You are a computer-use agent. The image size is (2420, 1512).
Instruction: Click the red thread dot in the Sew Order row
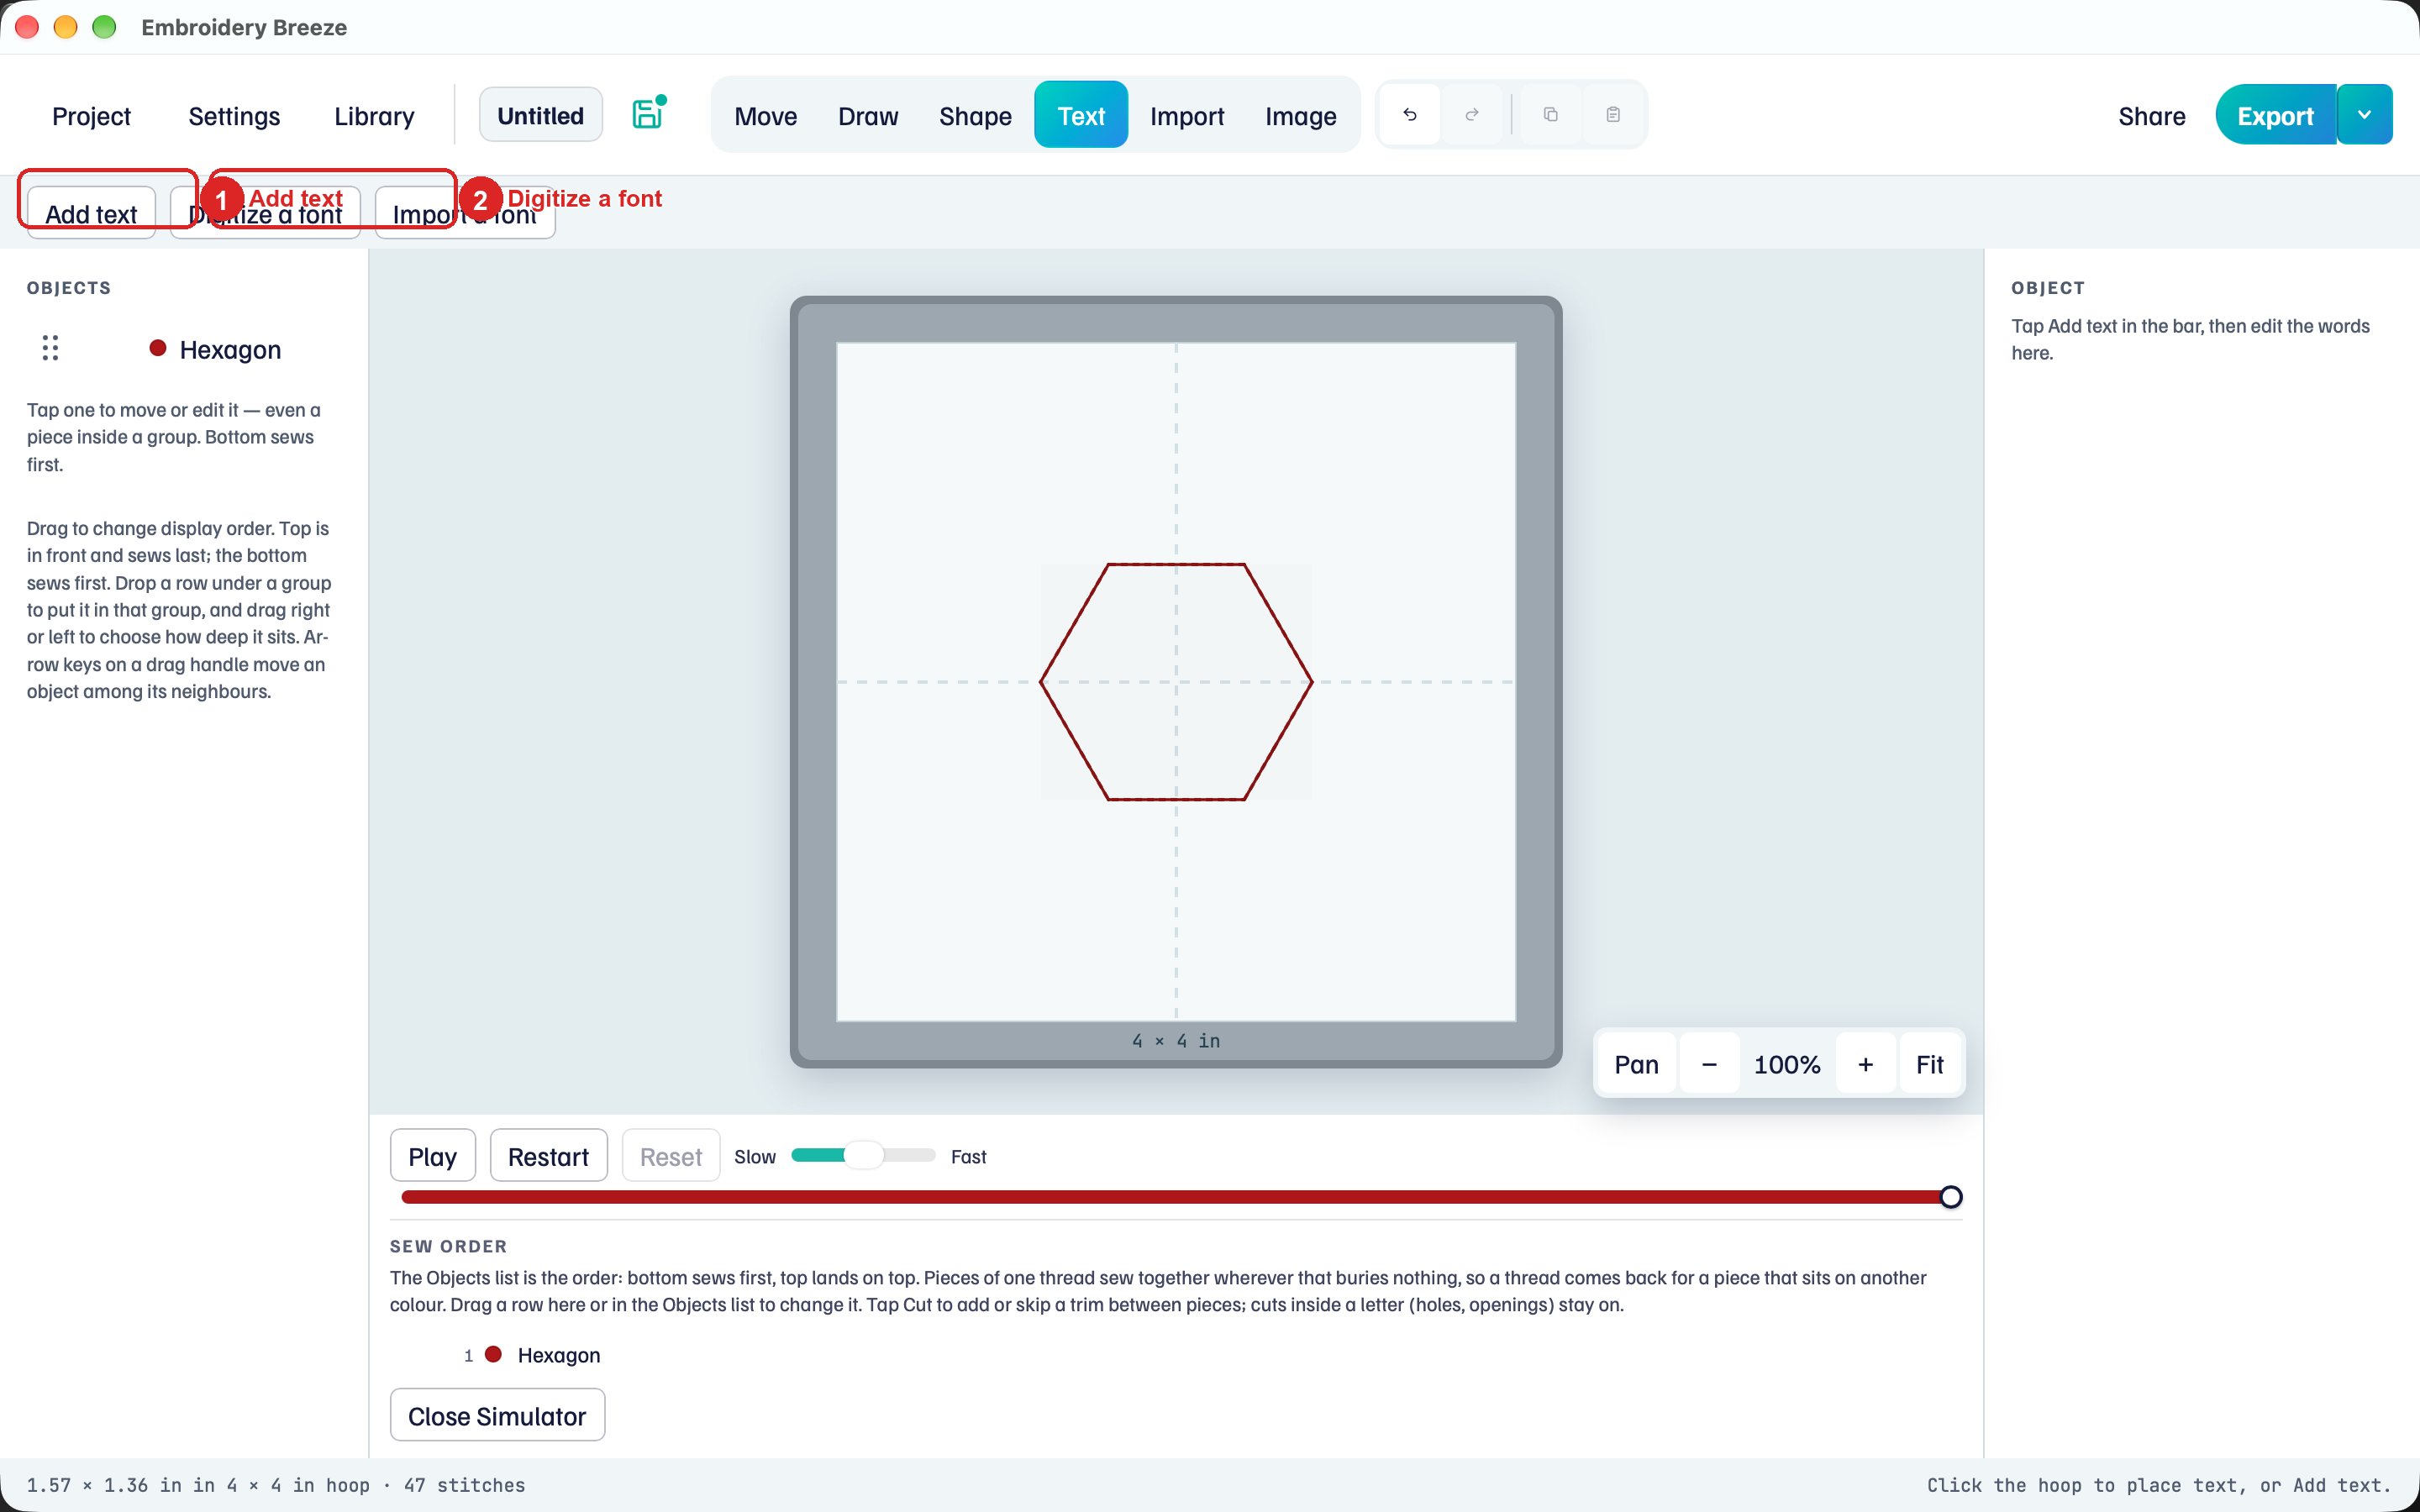point(493,1354)
